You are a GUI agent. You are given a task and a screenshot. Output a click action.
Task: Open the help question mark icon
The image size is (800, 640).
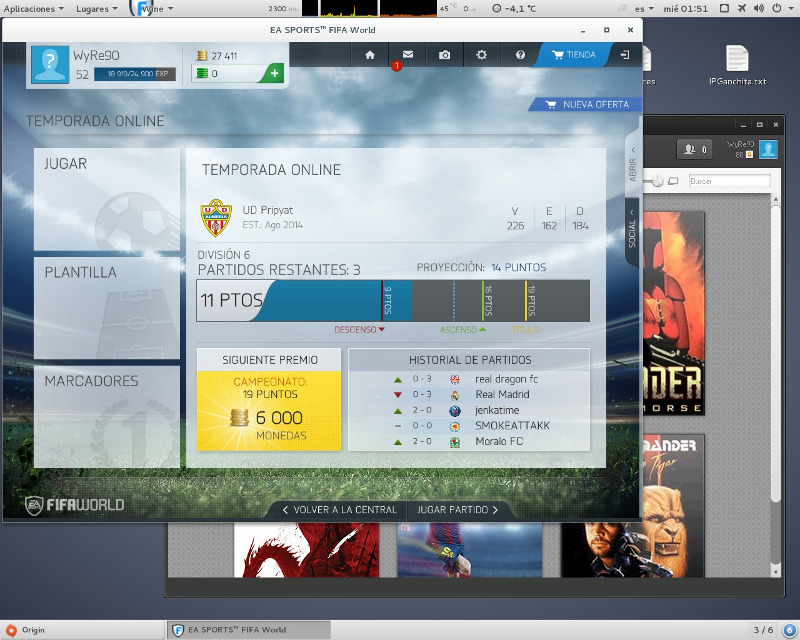[520, 55]
